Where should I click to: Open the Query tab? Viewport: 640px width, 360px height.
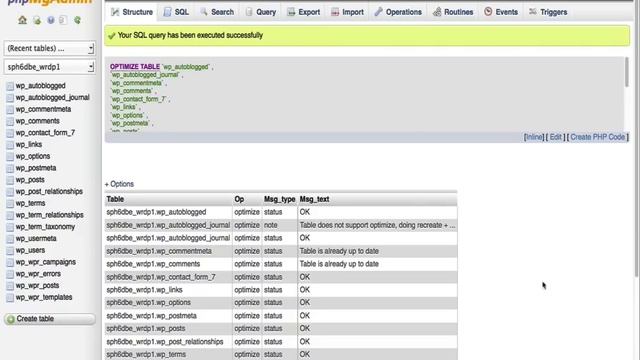click(x=261, y=12)
